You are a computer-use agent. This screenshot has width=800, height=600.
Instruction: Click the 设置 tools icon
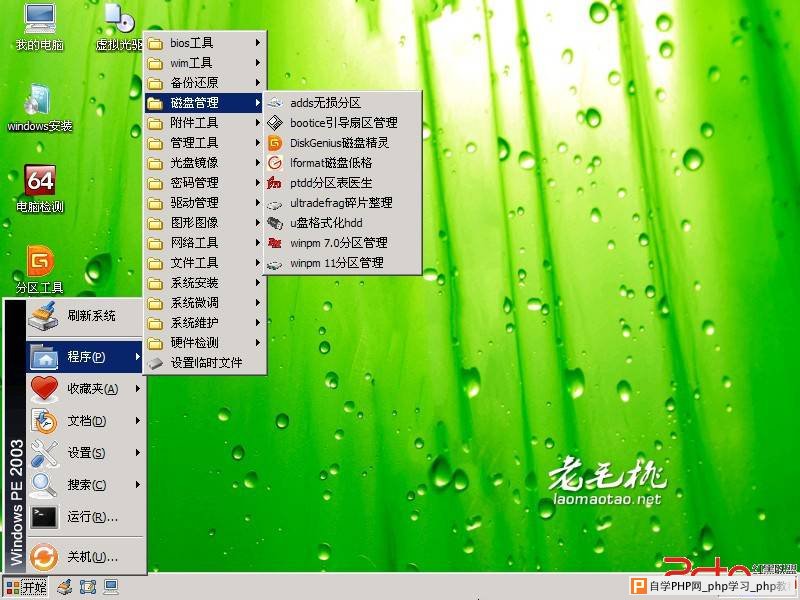pyautogui.click(x=44, y=453)
